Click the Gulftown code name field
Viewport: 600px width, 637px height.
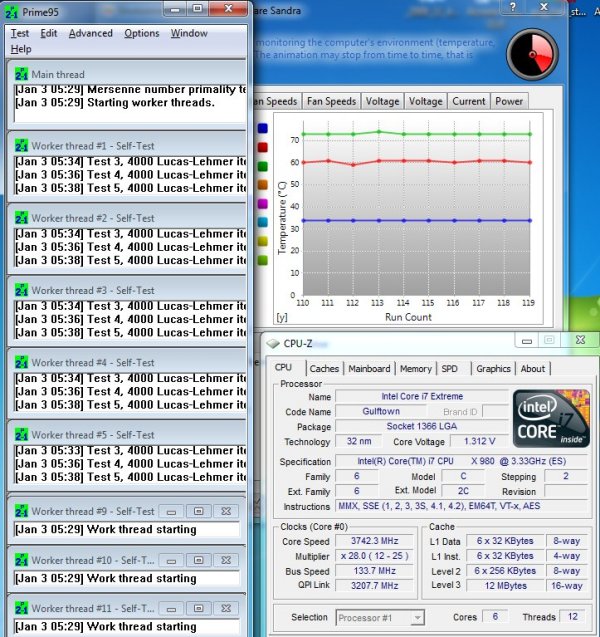[381, 411]
